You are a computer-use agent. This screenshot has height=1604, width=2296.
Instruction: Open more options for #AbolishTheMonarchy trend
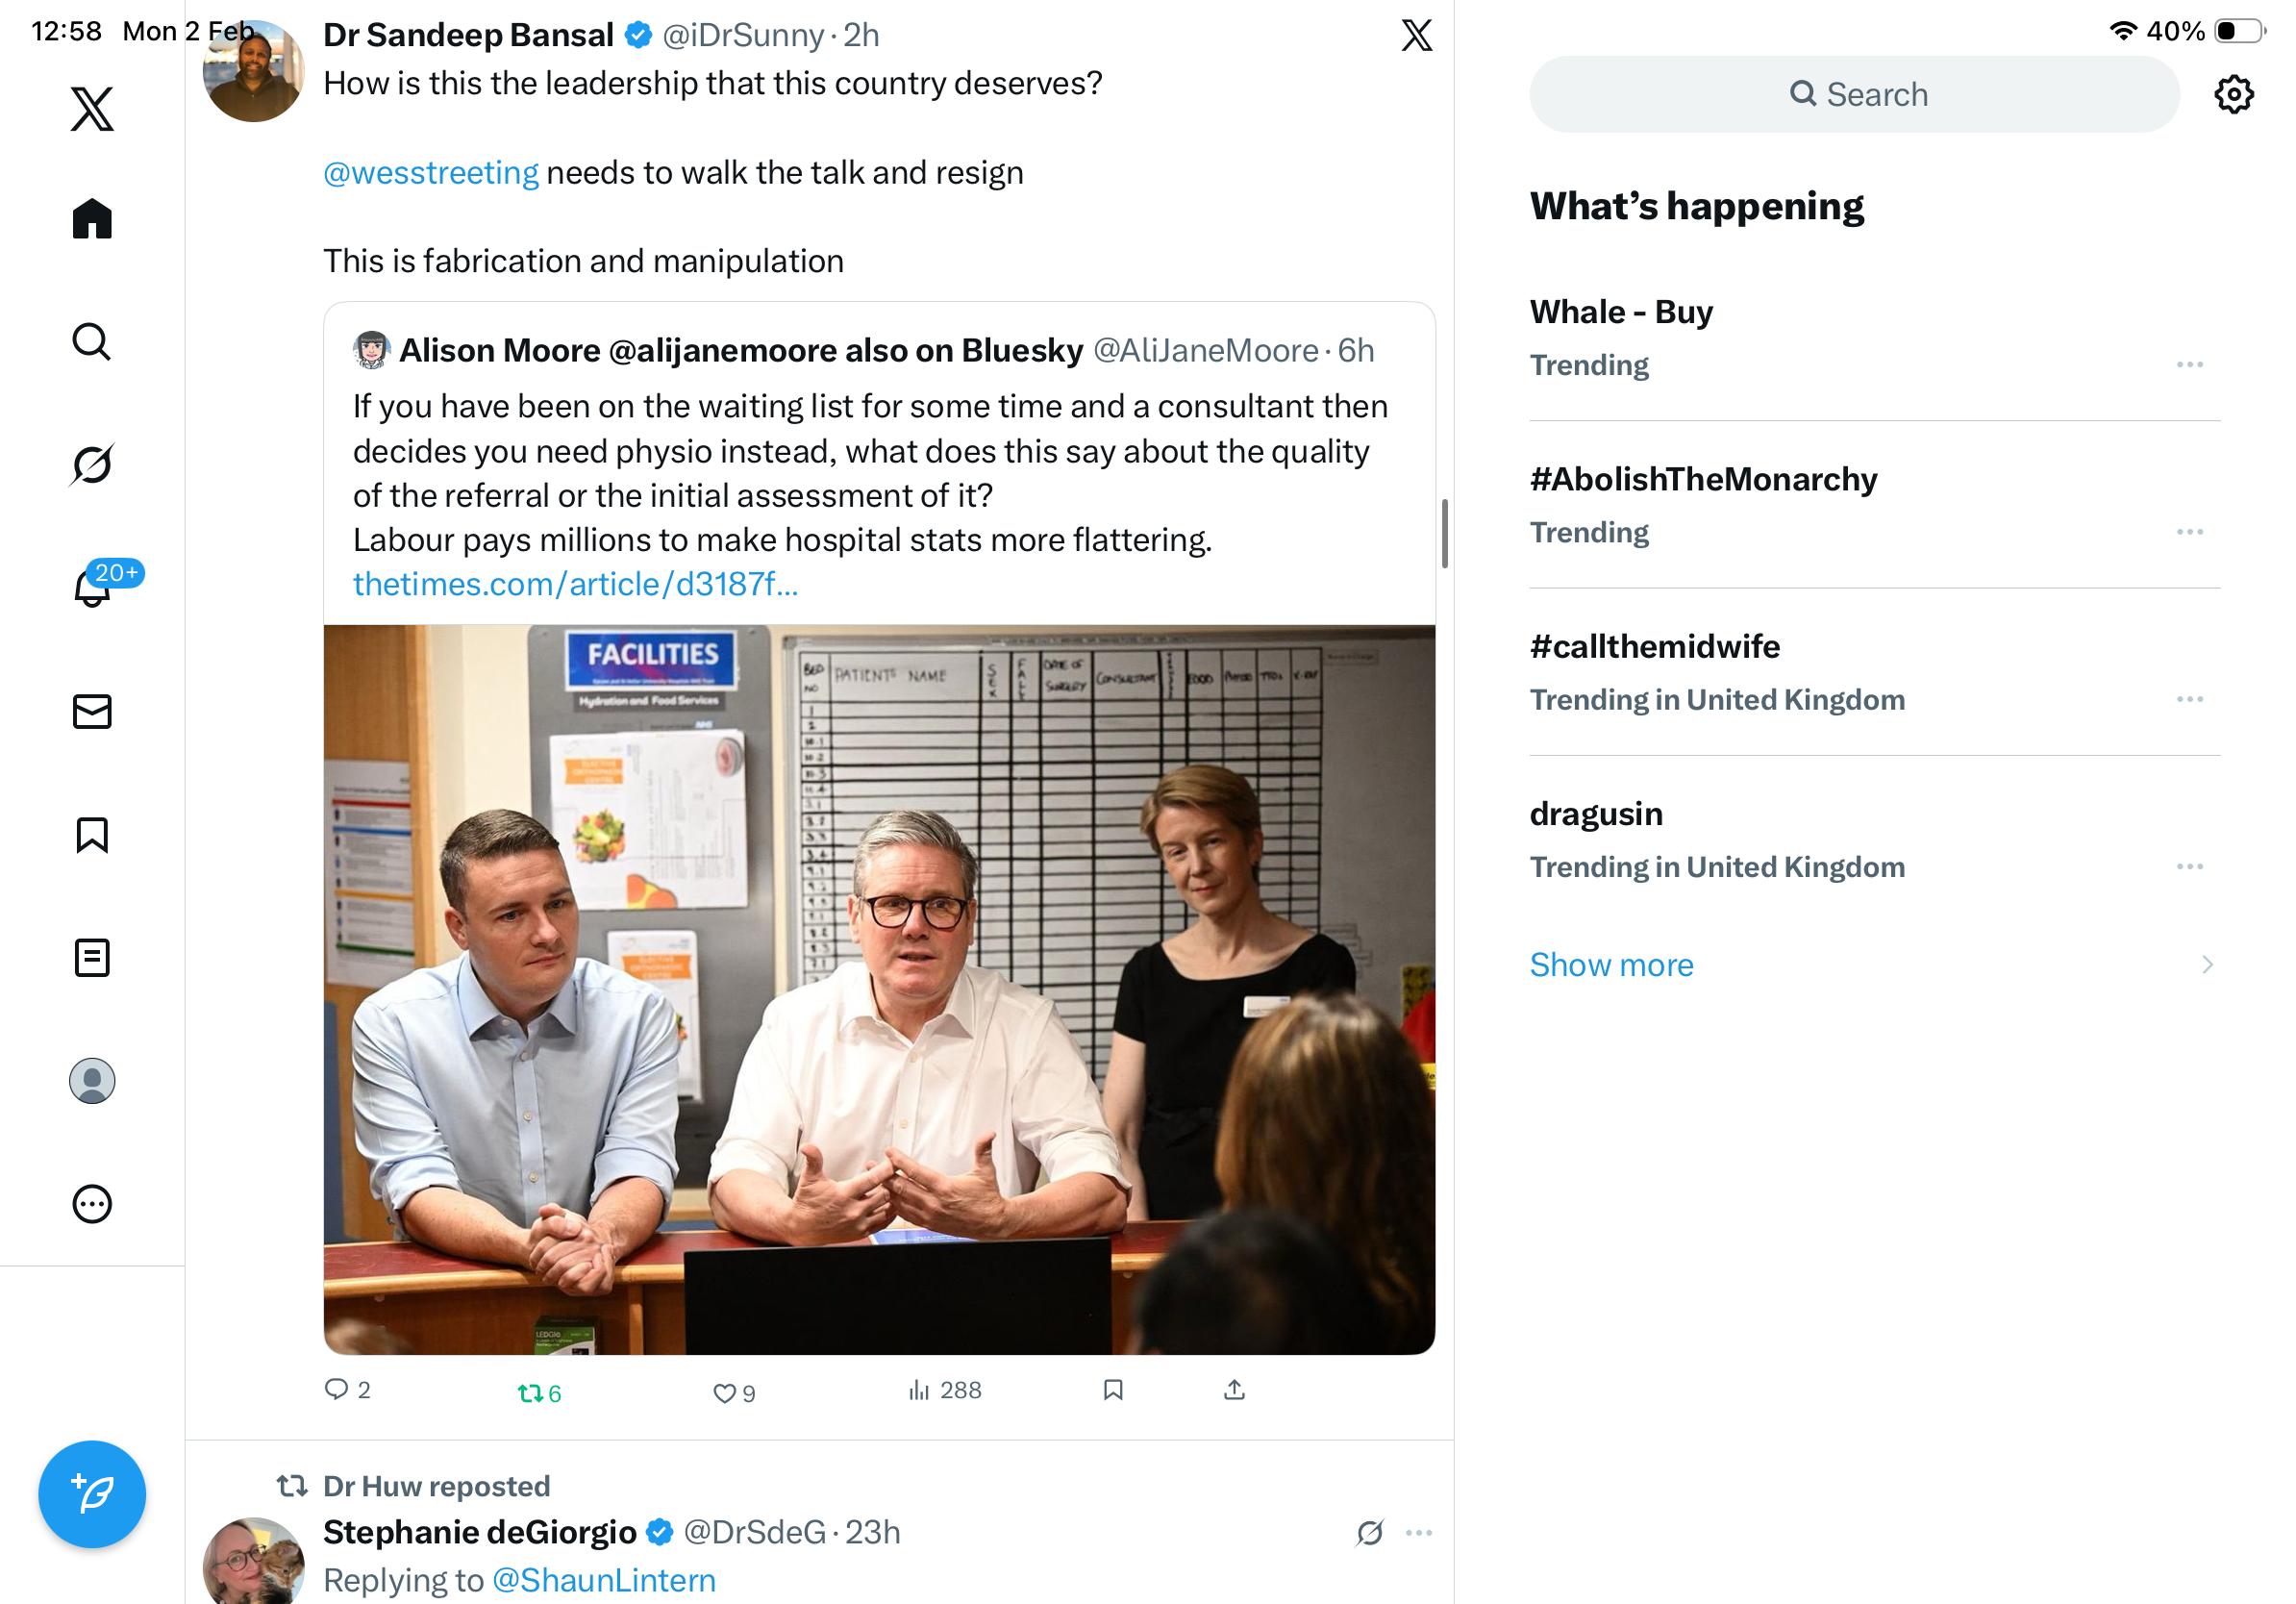click(2189, 532)
